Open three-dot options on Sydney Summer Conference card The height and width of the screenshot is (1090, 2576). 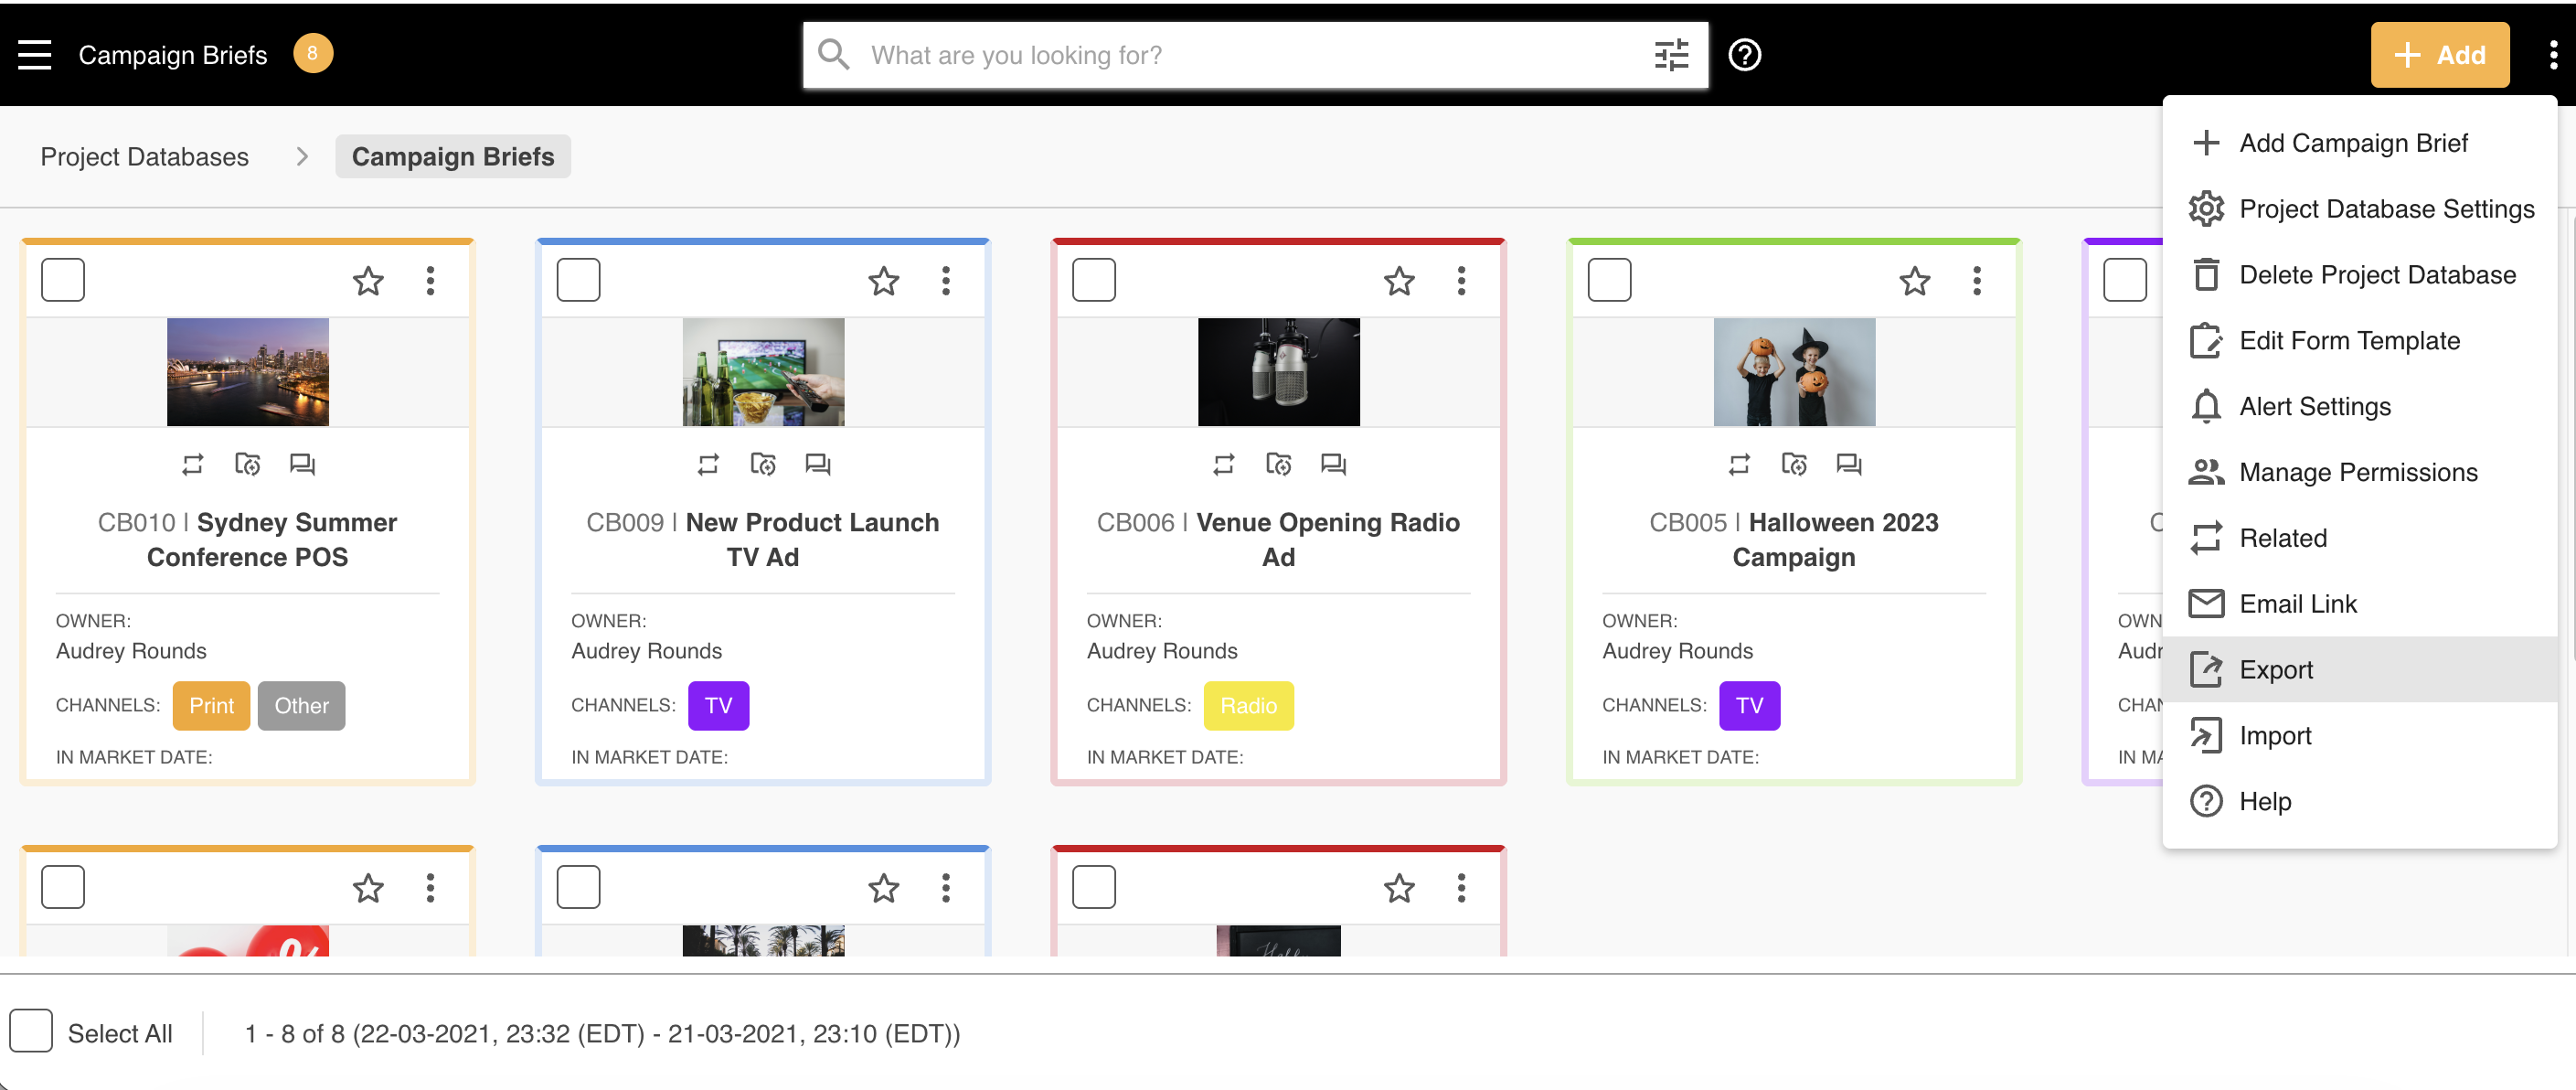pyautogui.click(x=430, y=281)
